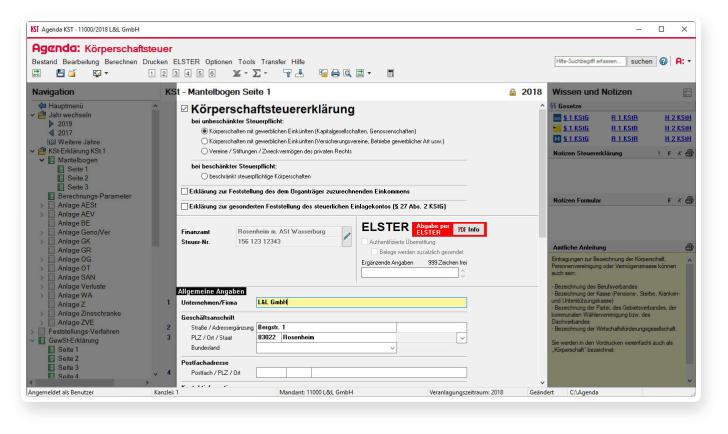Click the save (diskette) toolbar icon
This screenshot has height=434, width=728.
point(60,73)
